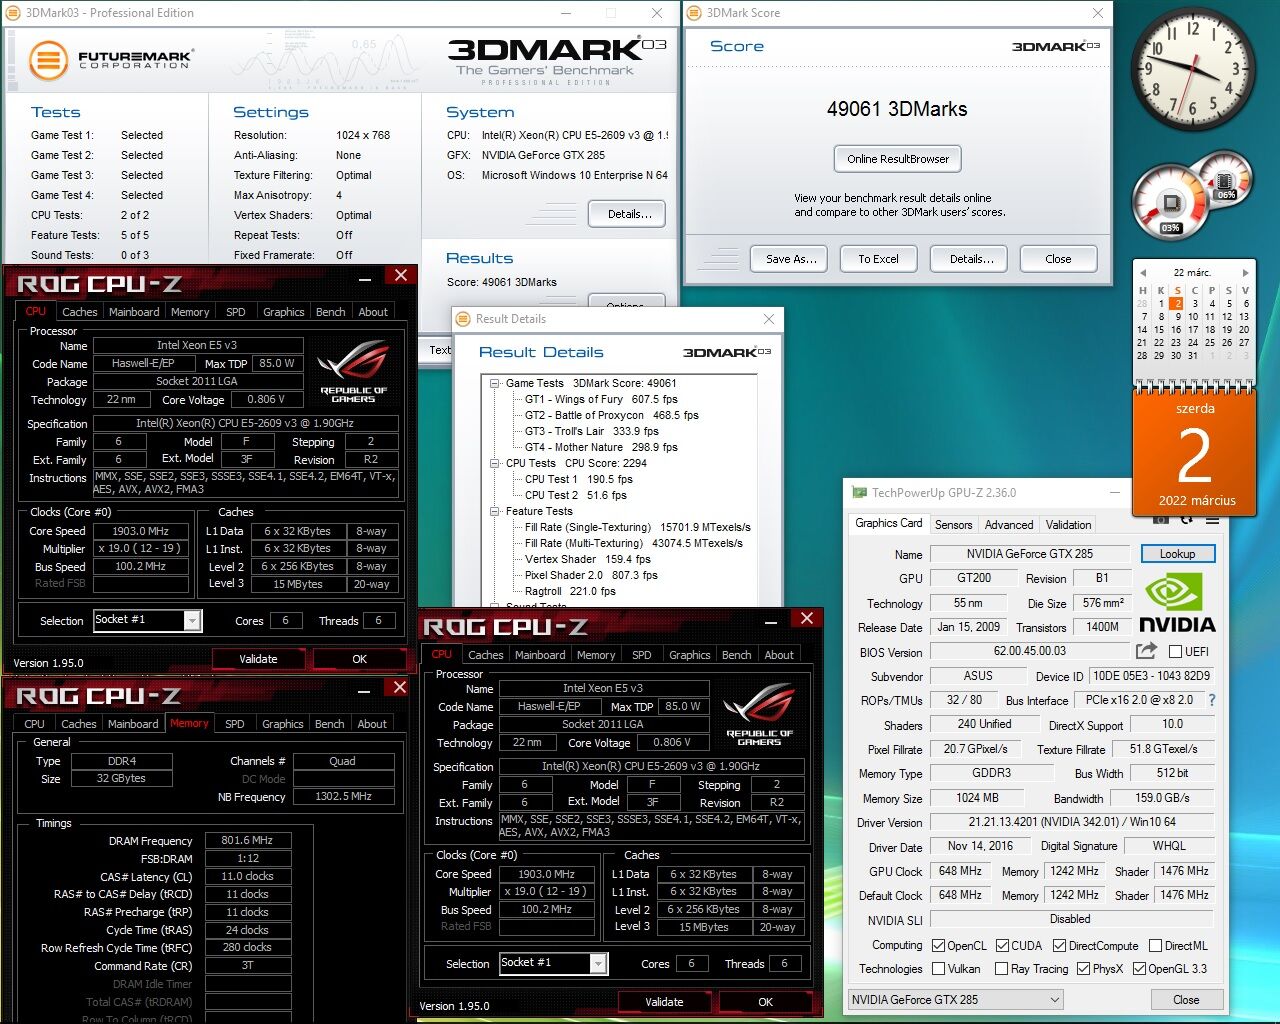Click the BIOS export share icon in GPU-Z
Image resolution: width=1280 pixels, height=1024 pixels.
coord(1147,651)
